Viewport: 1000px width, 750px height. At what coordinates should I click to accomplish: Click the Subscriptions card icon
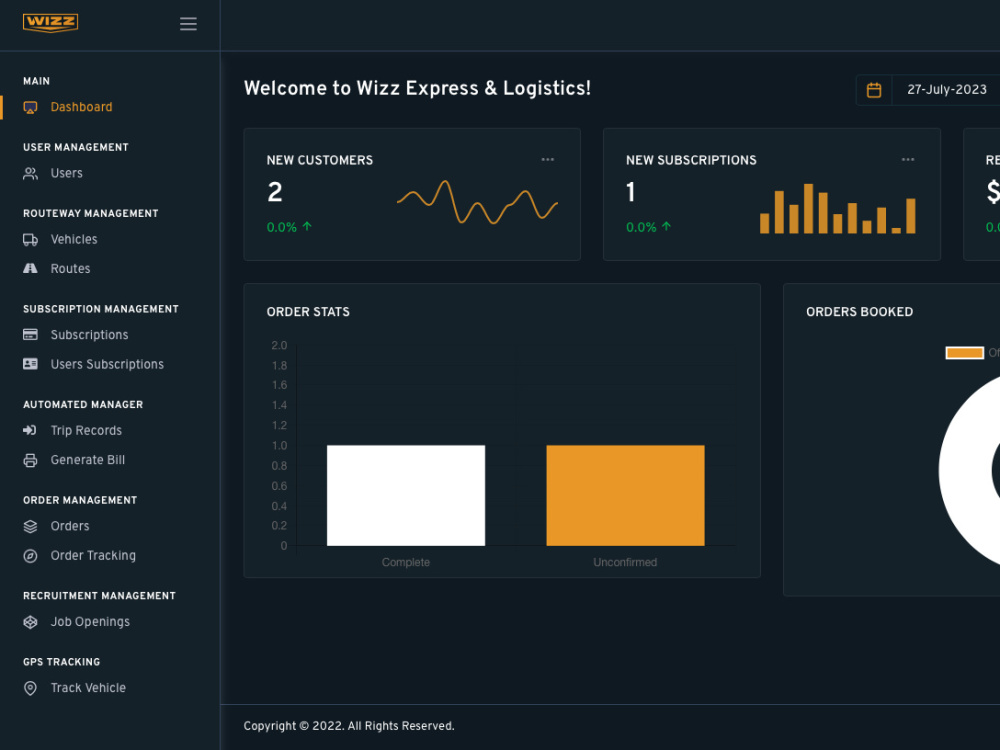coord(30,335)
